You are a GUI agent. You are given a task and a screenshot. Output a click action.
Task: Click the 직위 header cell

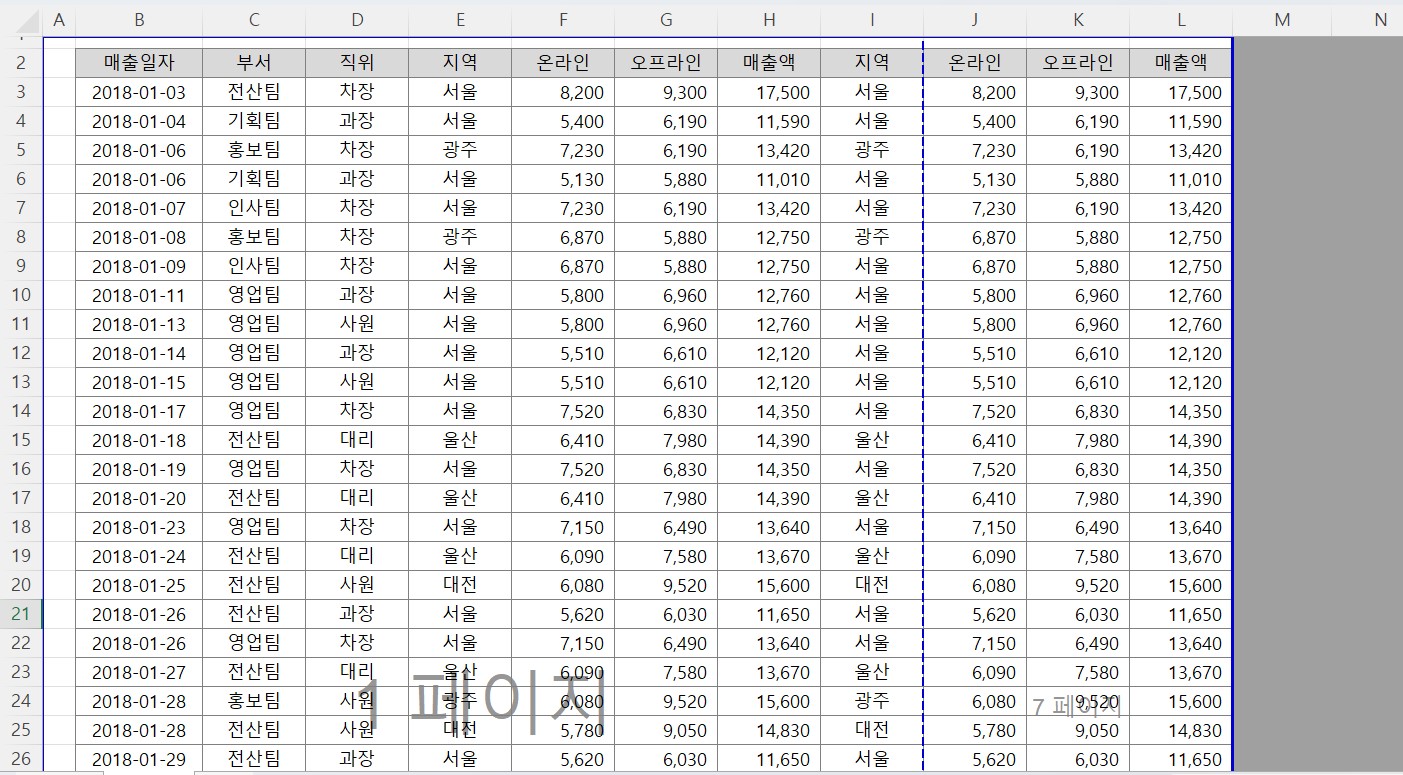pyautogui.click(x=356, y=61)
